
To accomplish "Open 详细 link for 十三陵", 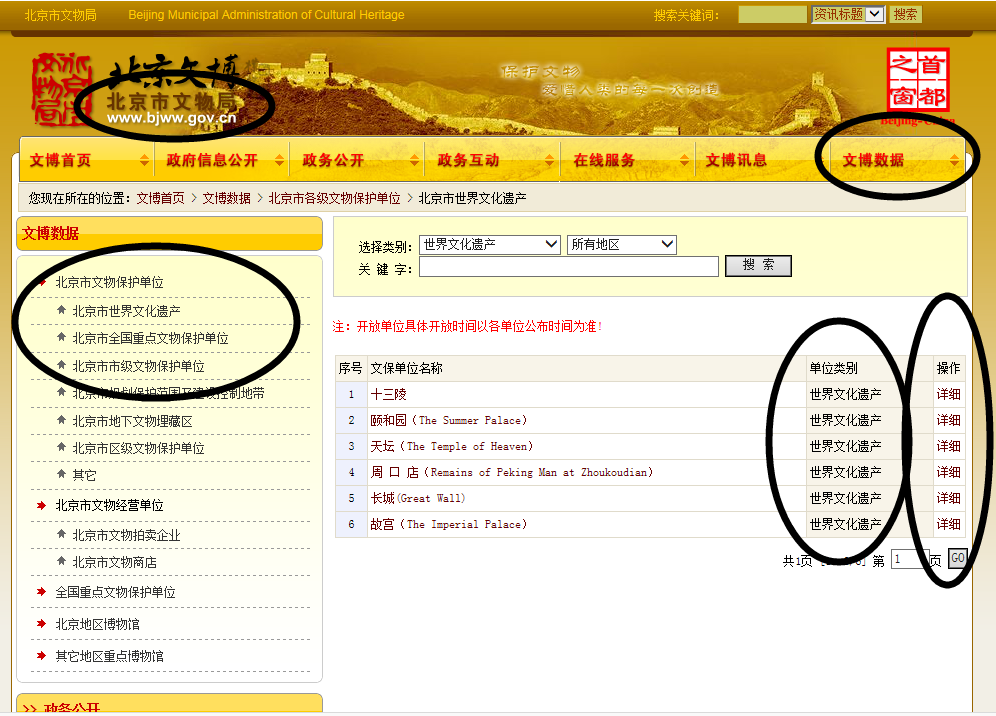I will point(948,395).
